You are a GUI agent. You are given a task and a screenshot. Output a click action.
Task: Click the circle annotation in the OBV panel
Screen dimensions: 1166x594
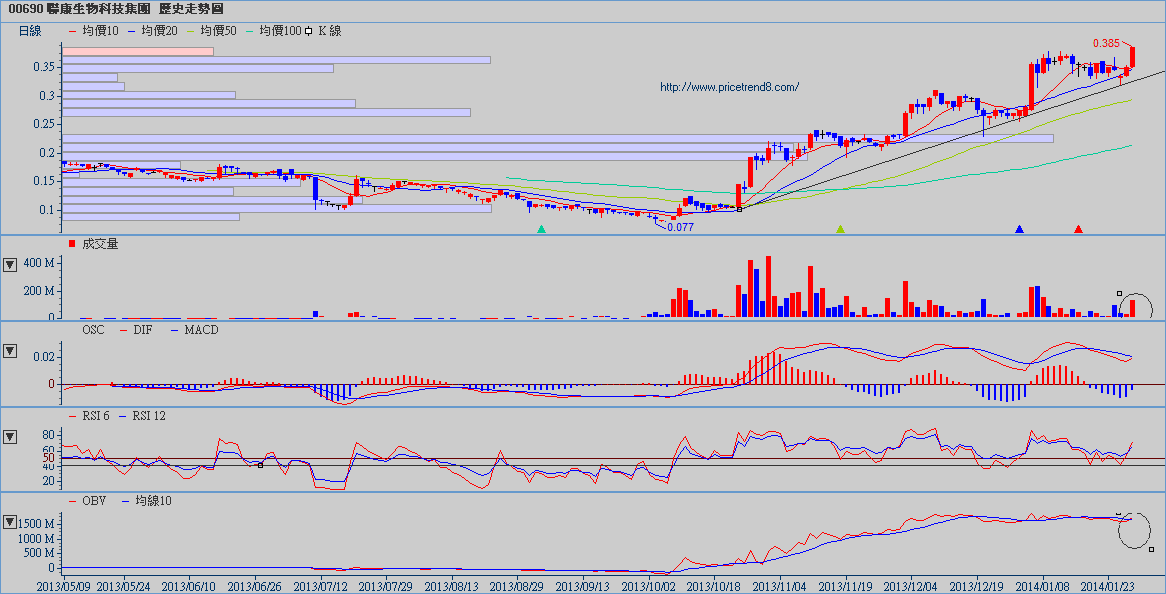[1134, 530]
